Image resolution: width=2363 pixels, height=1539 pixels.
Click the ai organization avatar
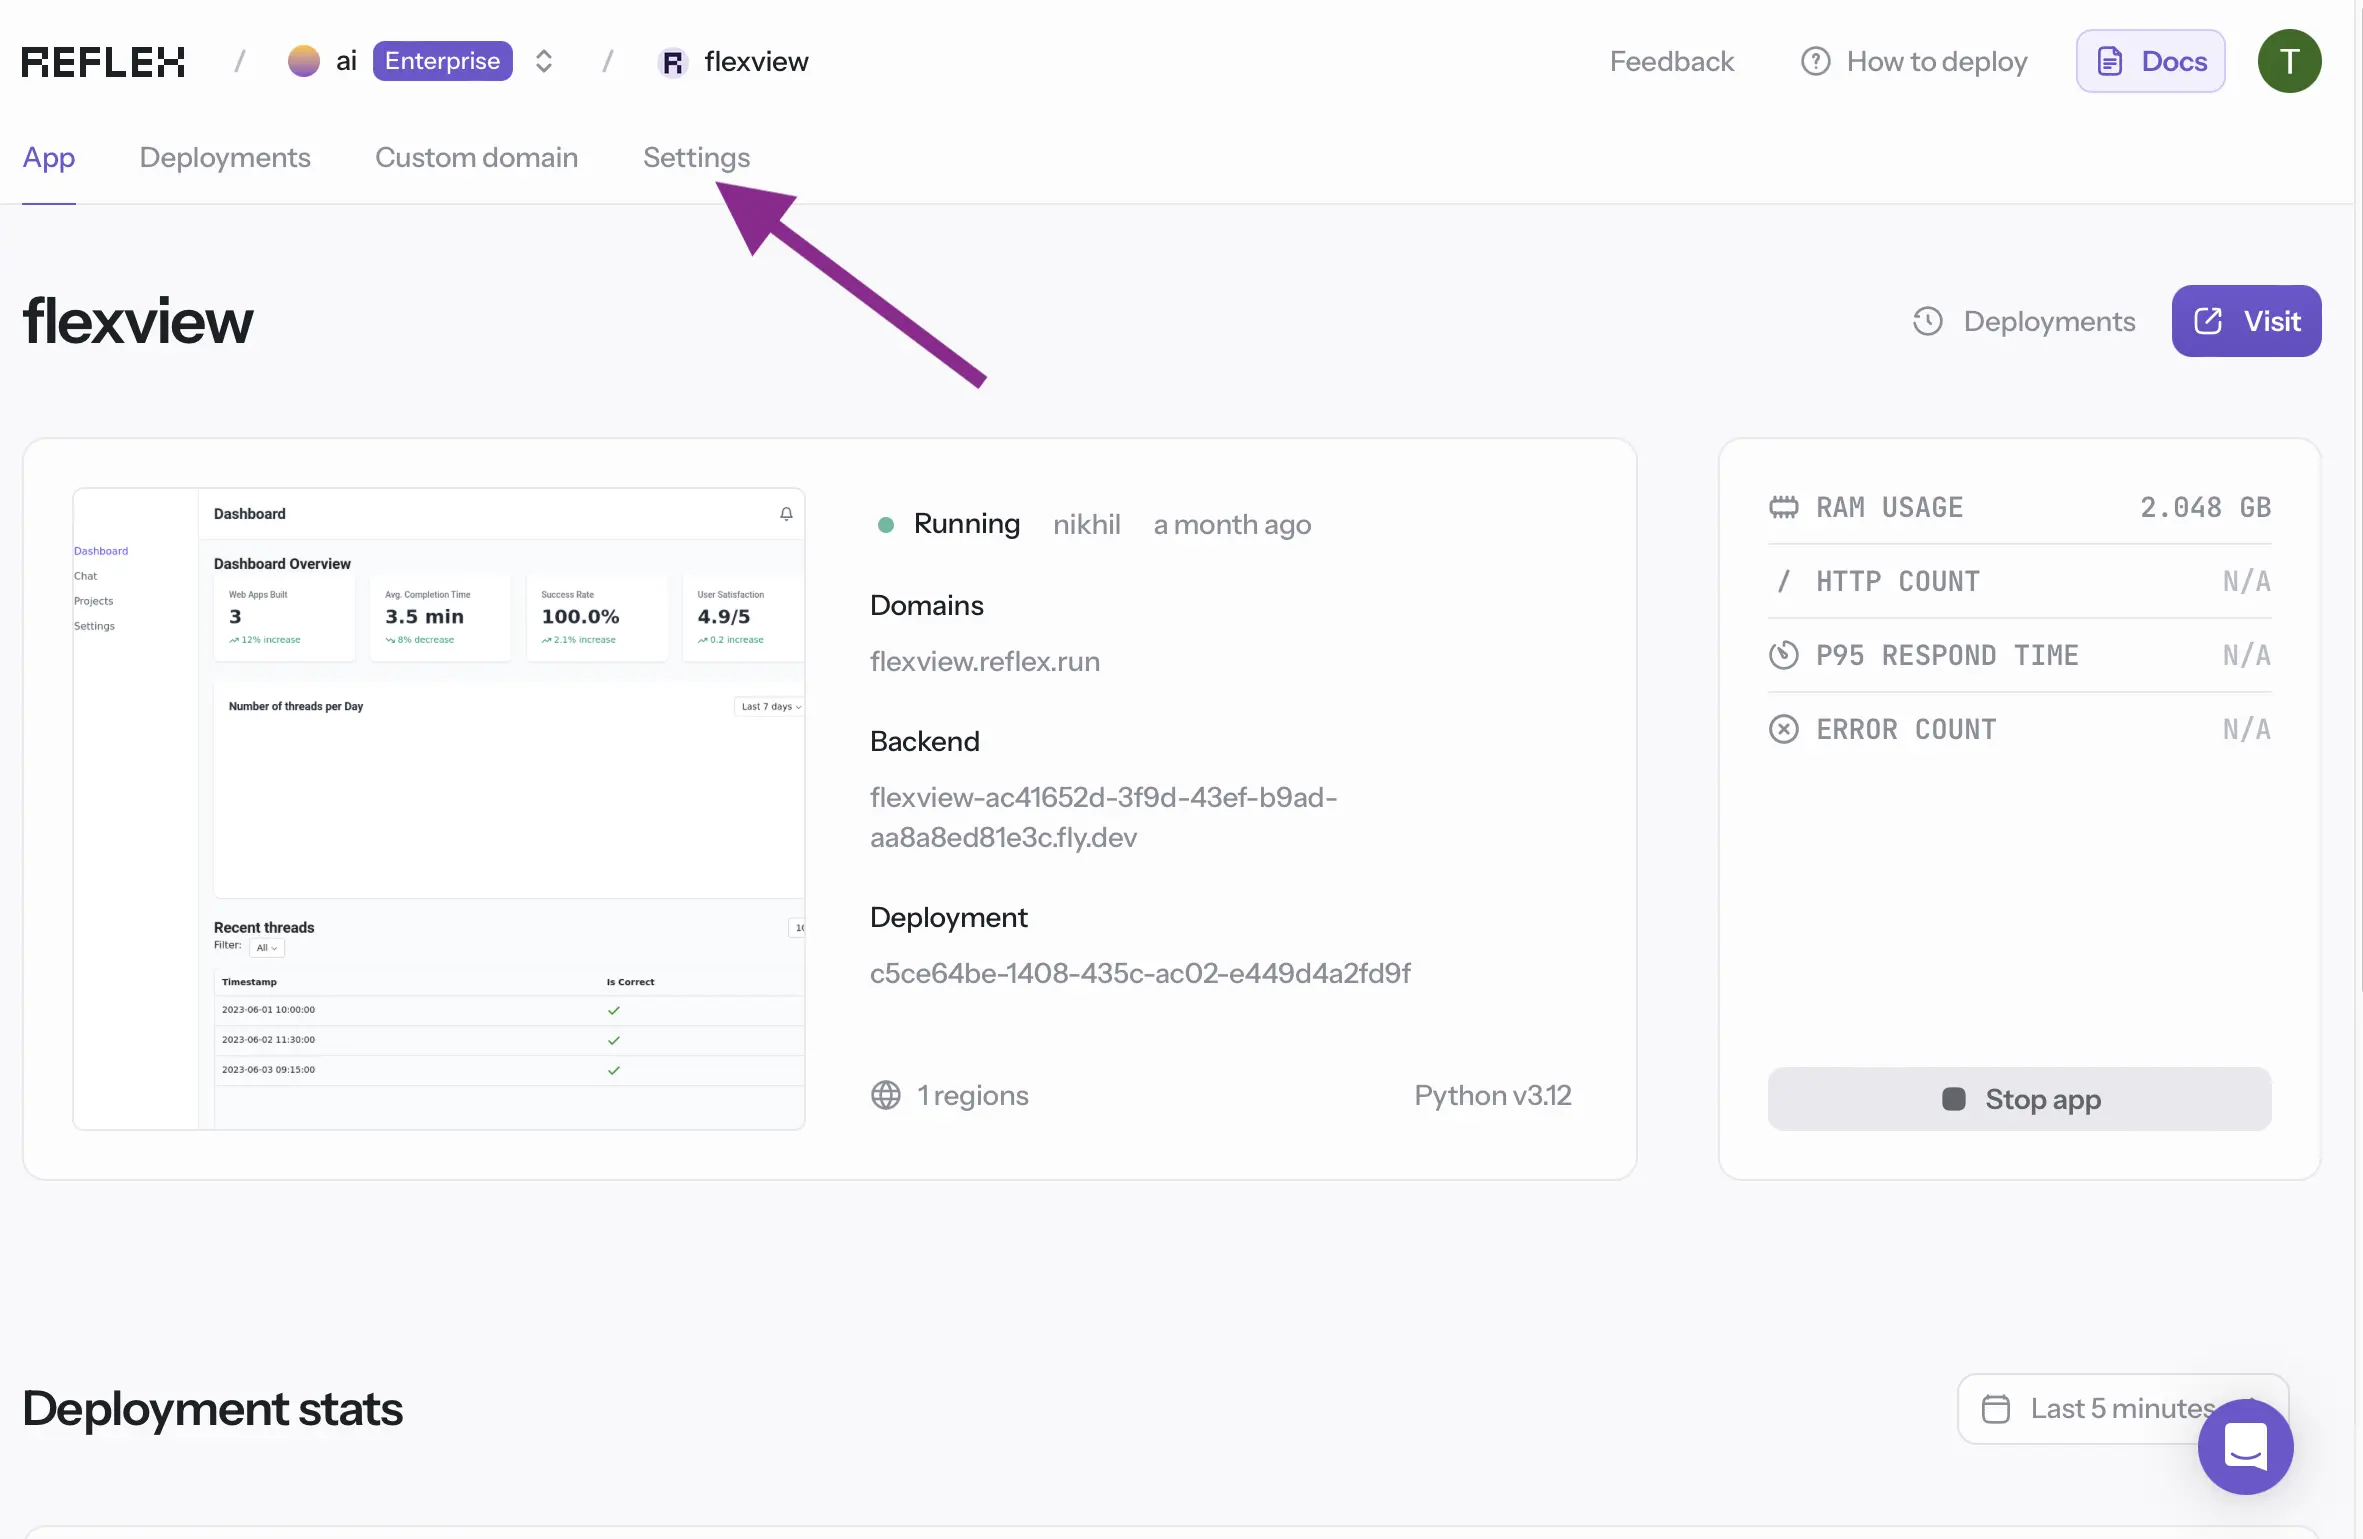(x=303, y=61)
